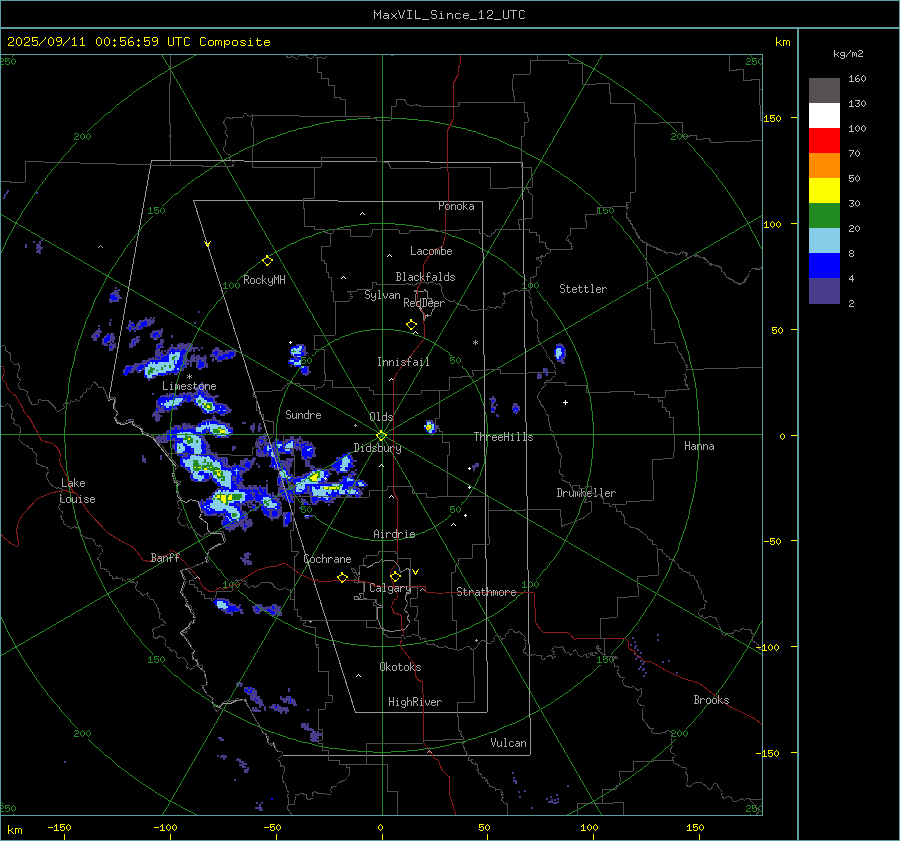Viewport: 900px width, 841px height.
Task: Click the Cochrane city label
Action: click(327, 559)
